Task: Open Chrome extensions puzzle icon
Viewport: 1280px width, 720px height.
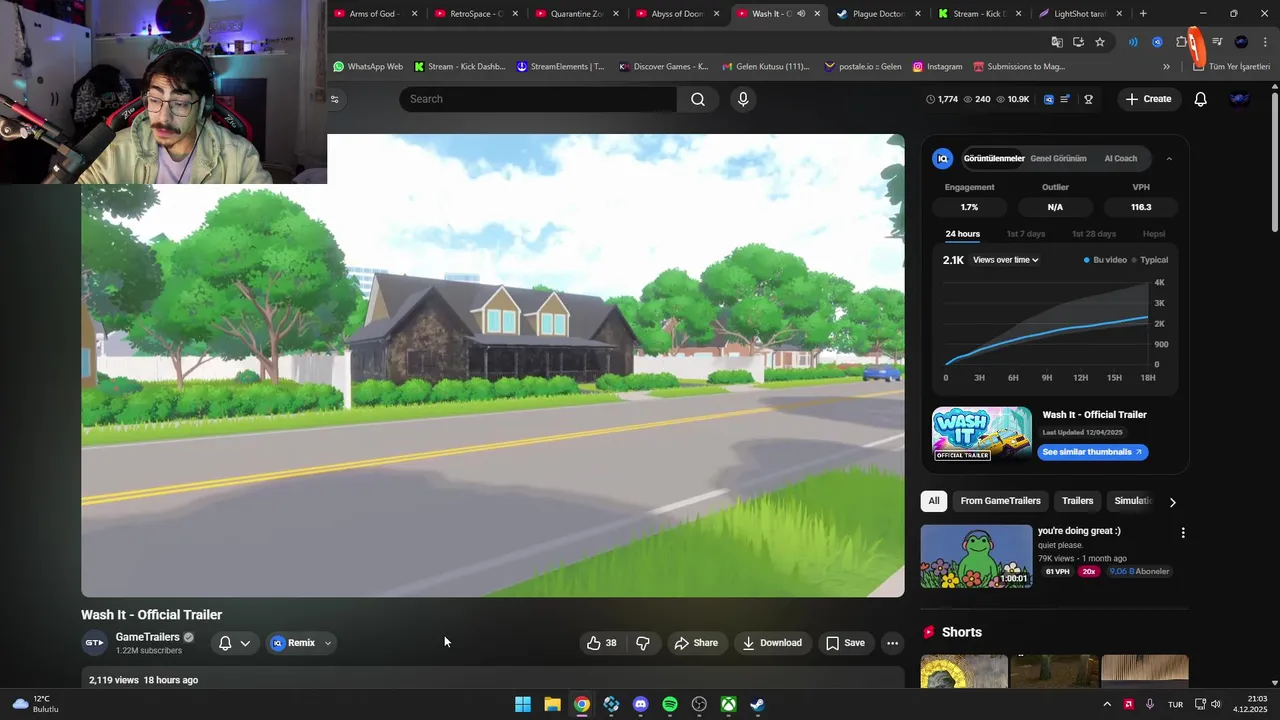Action: pos(1182,42)
